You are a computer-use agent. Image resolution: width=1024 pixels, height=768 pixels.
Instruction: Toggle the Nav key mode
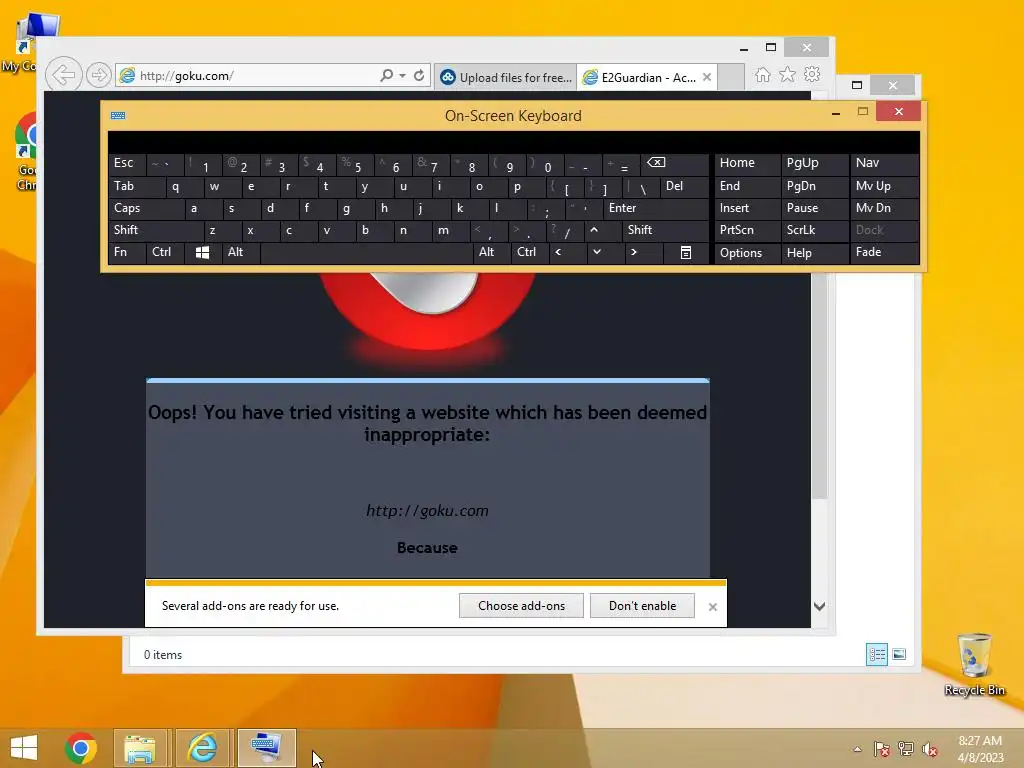pyautogui.click(x=884, y=163)
